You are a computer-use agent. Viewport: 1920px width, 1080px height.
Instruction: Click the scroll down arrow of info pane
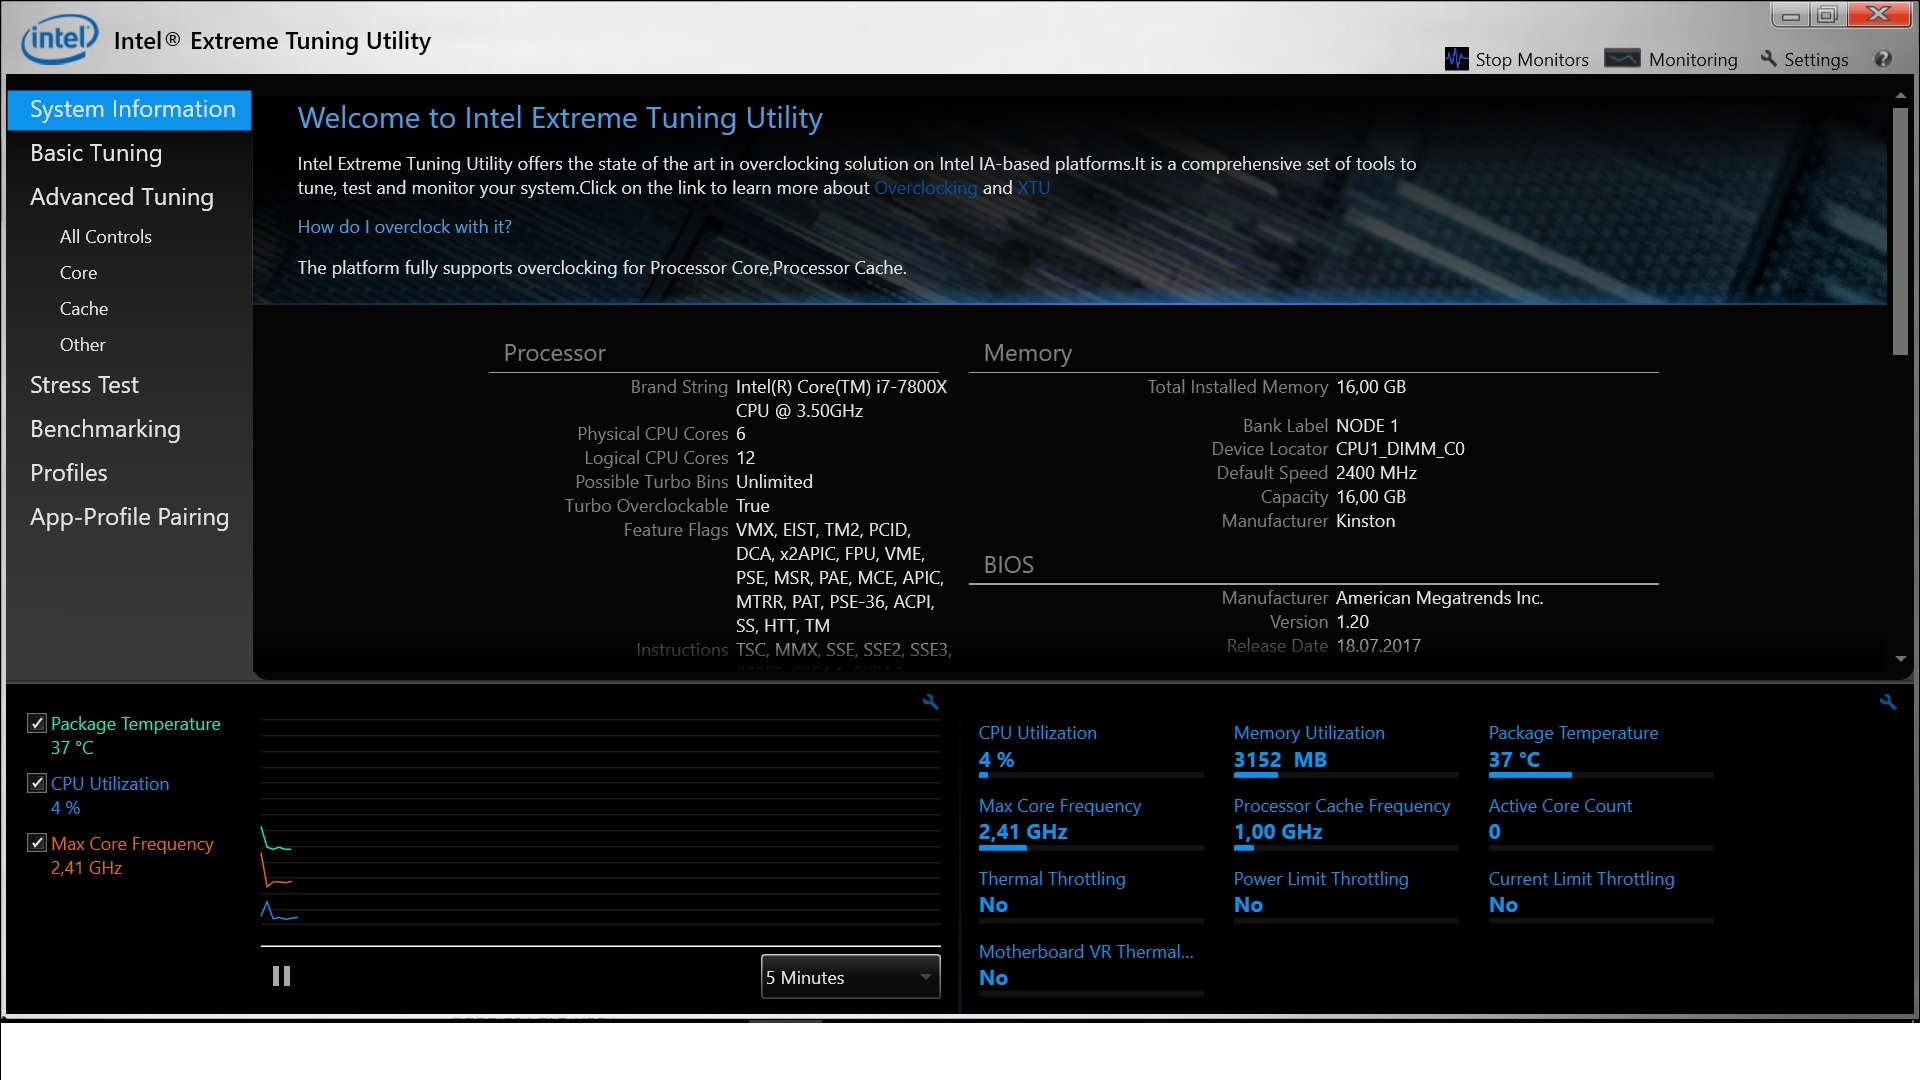tap(1900, 659)
